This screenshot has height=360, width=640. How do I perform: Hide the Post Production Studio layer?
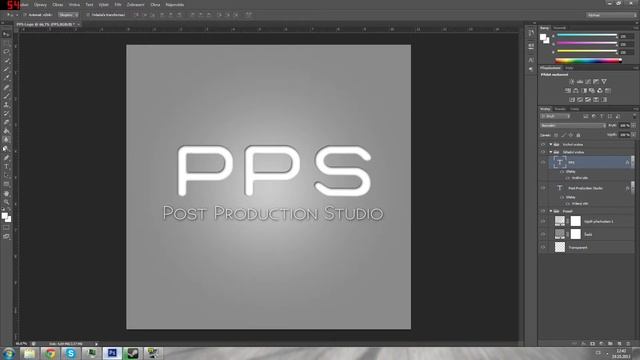[543, 188]
